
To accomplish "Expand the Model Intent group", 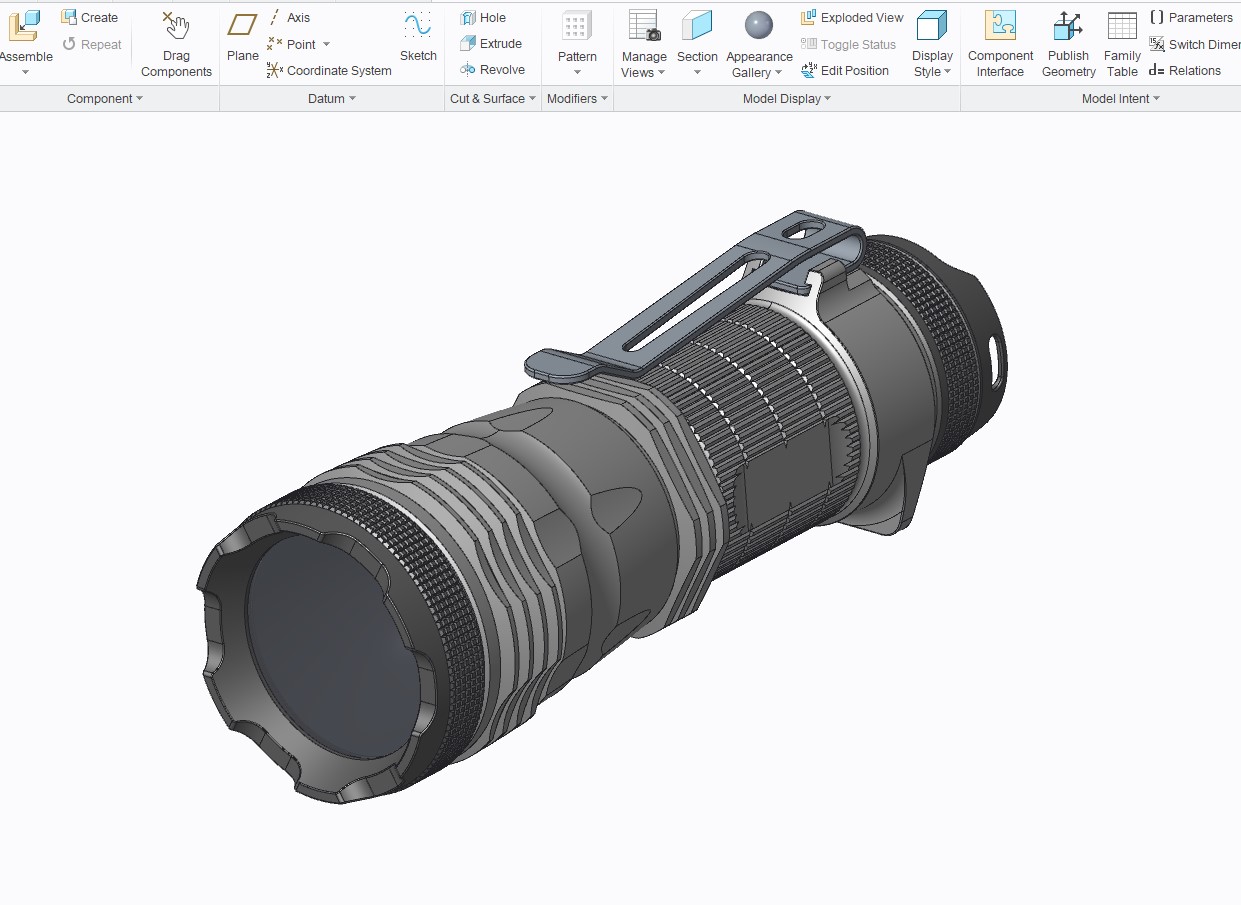I will click(x=1121, y=98).
